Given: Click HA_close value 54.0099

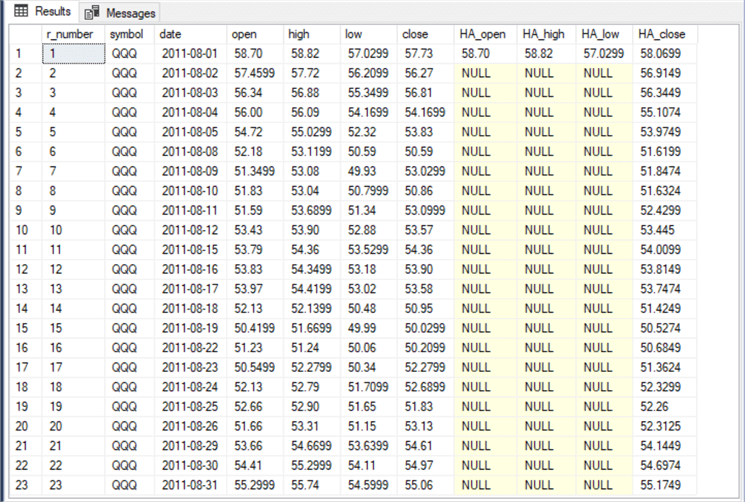Looking at the screenshot, I should pyautogui.click(x=665, y=249).
